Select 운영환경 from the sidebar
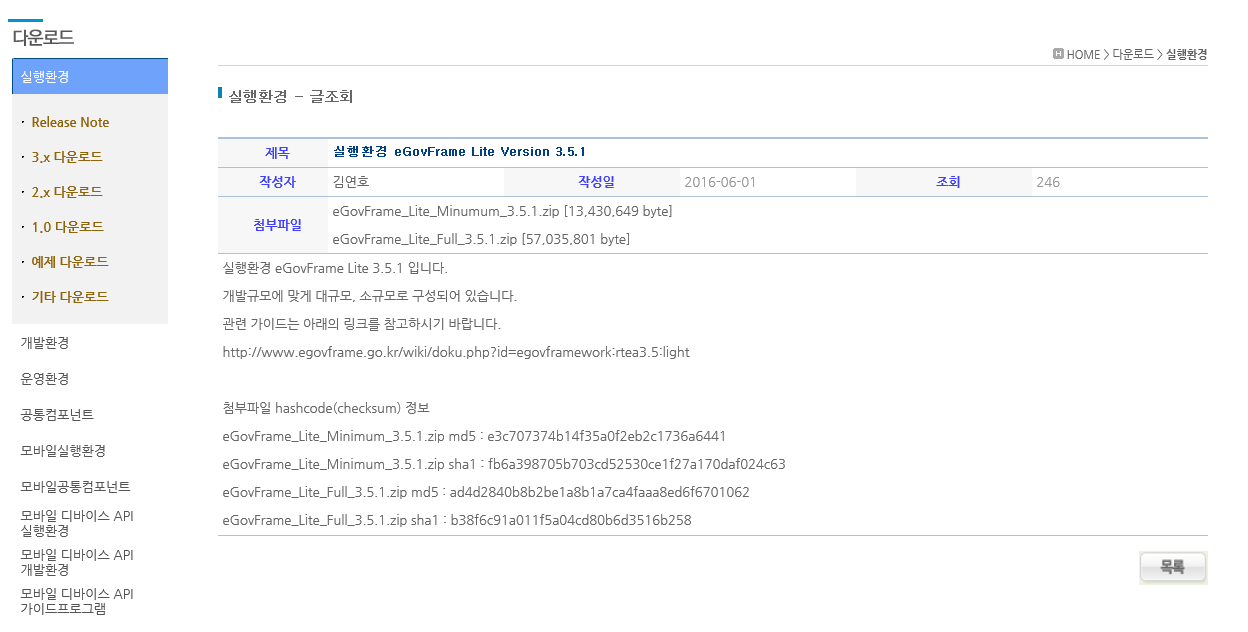The image size is (1248, 632). point(45,379)
